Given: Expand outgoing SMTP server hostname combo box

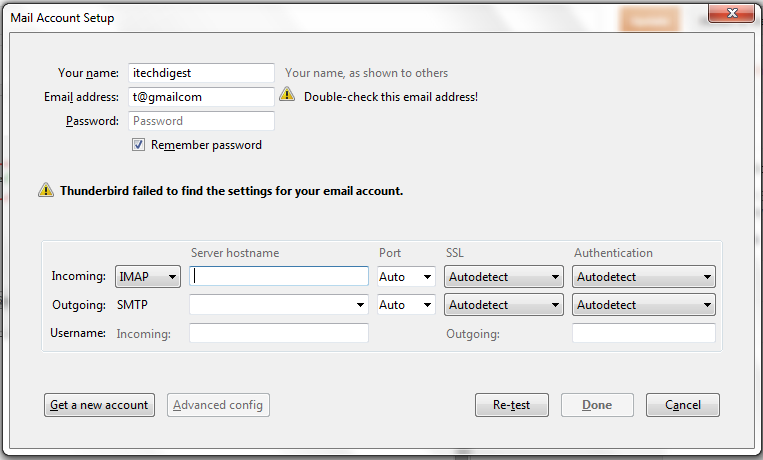Looking at the screenshot, I should pyautogui.click(x=360, y=305).
